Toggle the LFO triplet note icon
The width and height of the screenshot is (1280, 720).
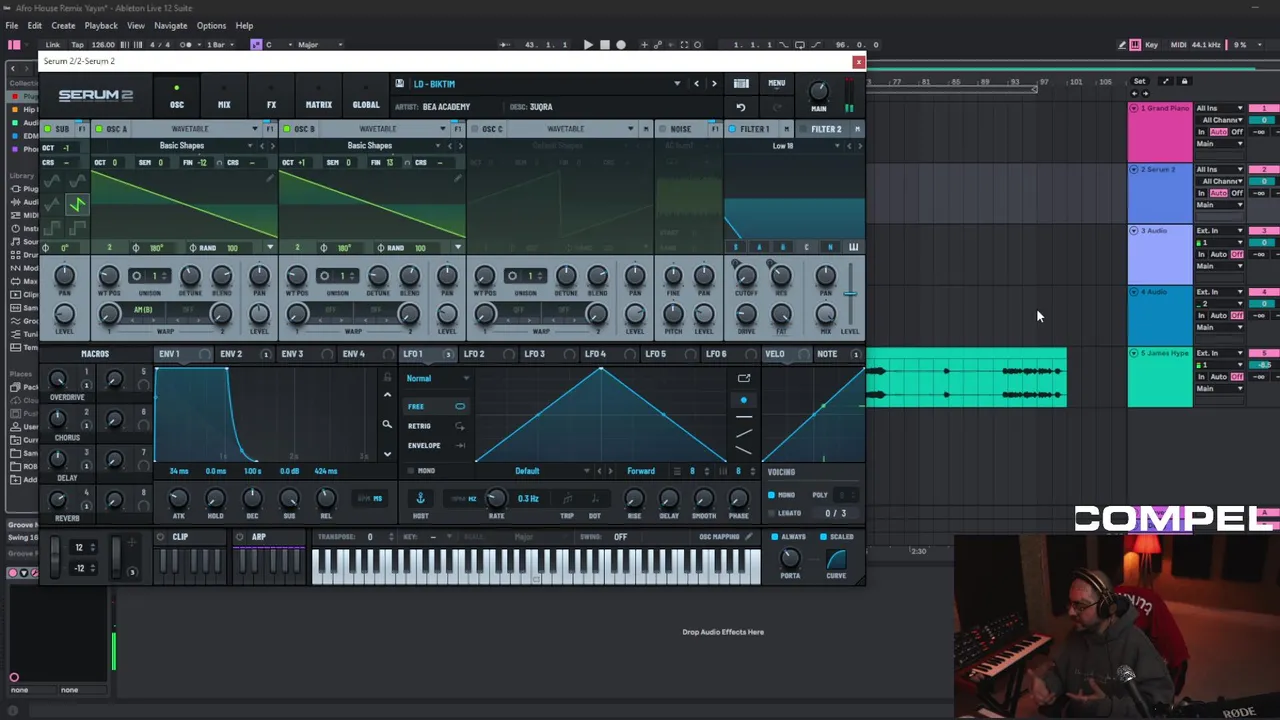point(567,498)
